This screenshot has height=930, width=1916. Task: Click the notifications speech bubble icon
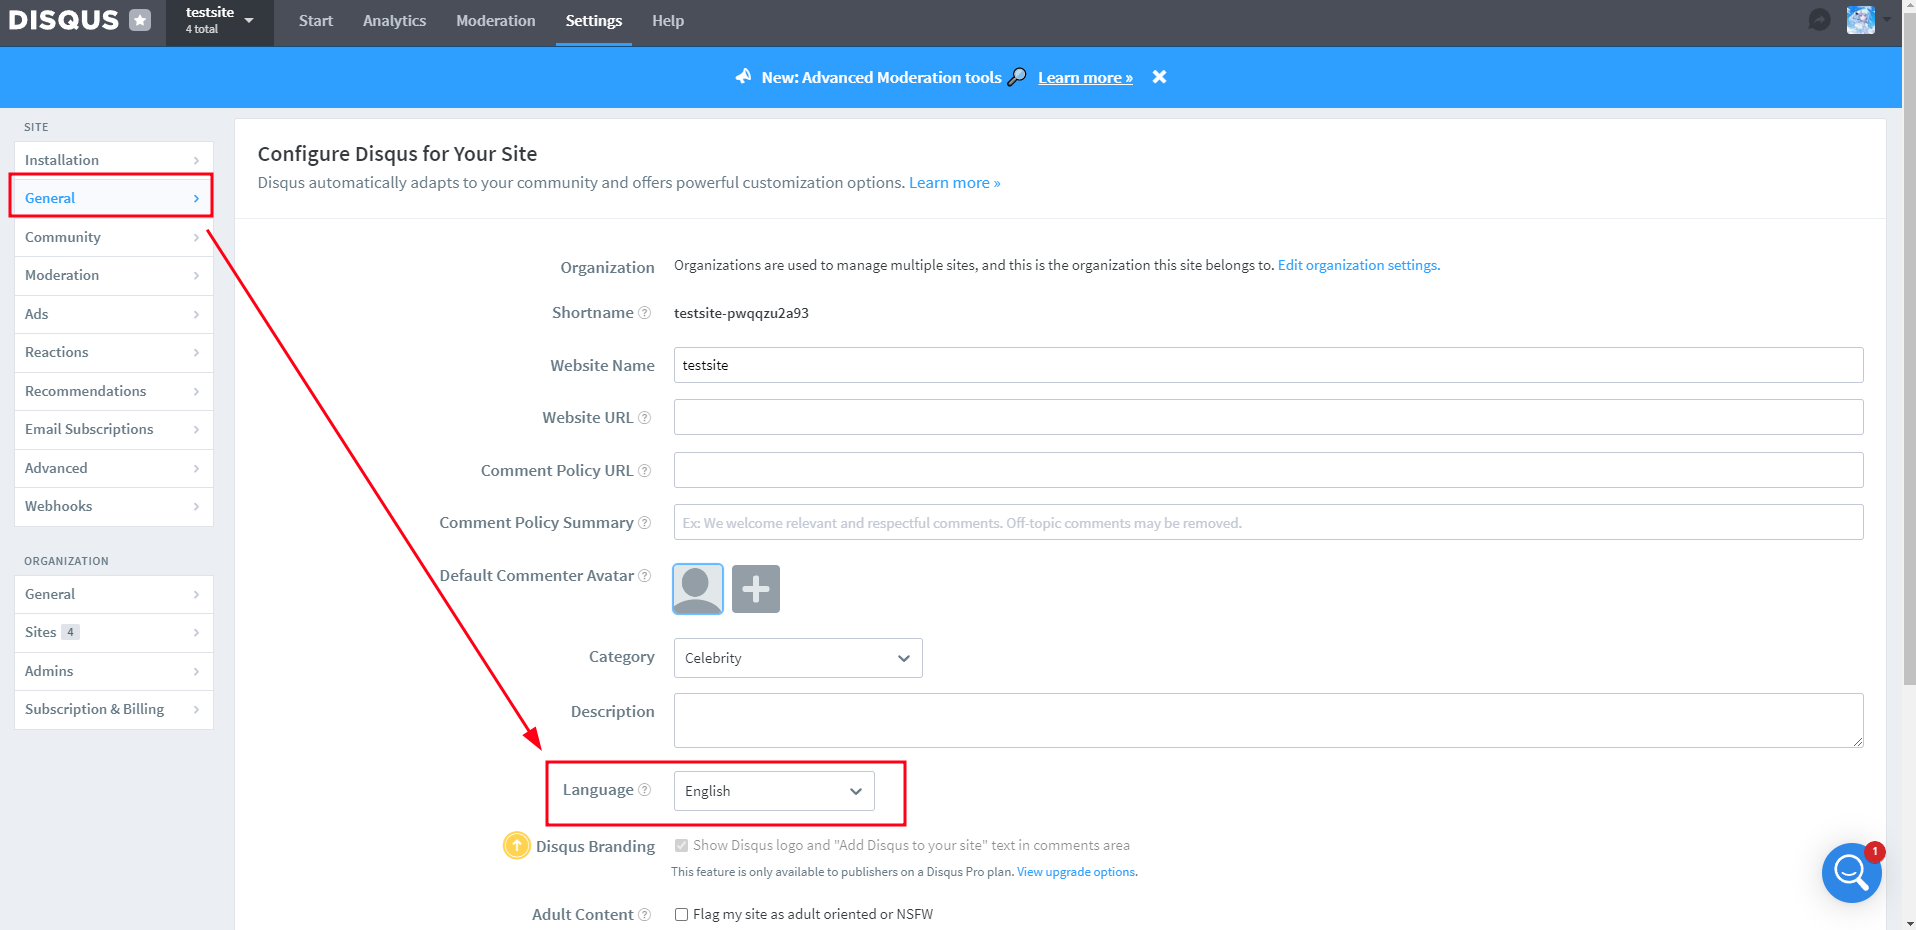(1819, 20)
